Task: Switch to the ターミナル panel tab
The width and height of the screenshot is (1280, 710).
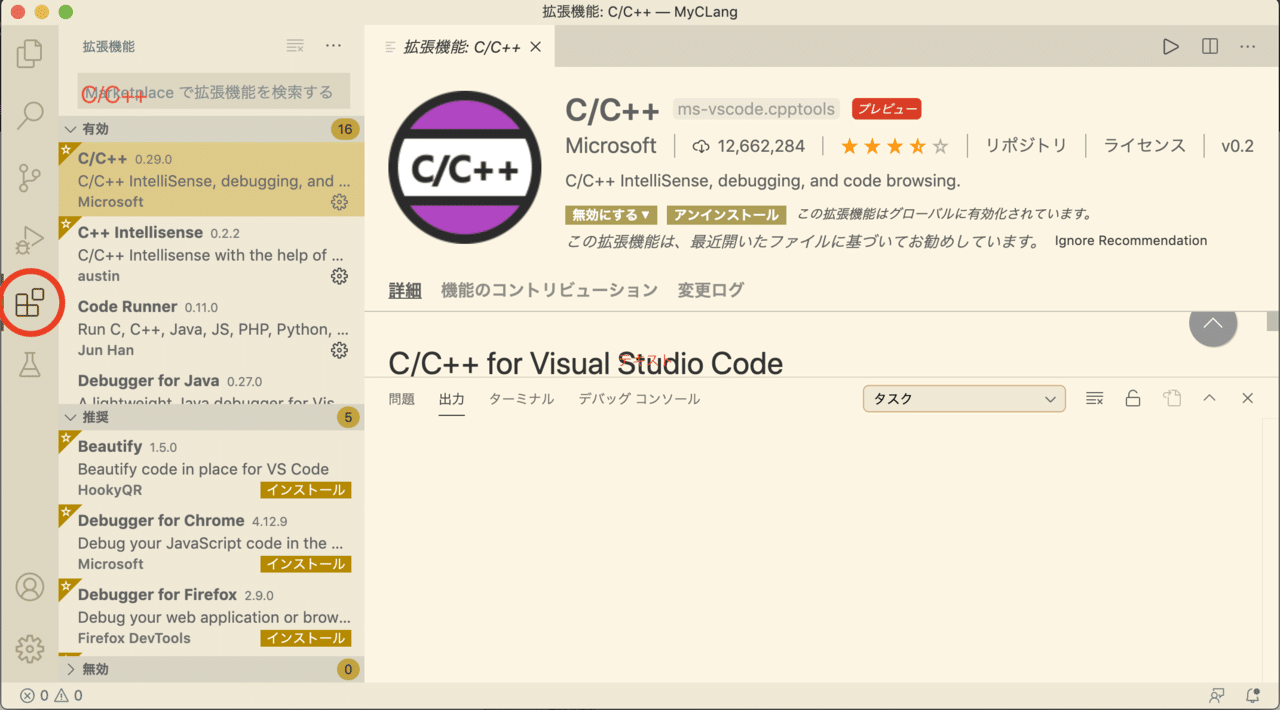Action: click(521, 399)
